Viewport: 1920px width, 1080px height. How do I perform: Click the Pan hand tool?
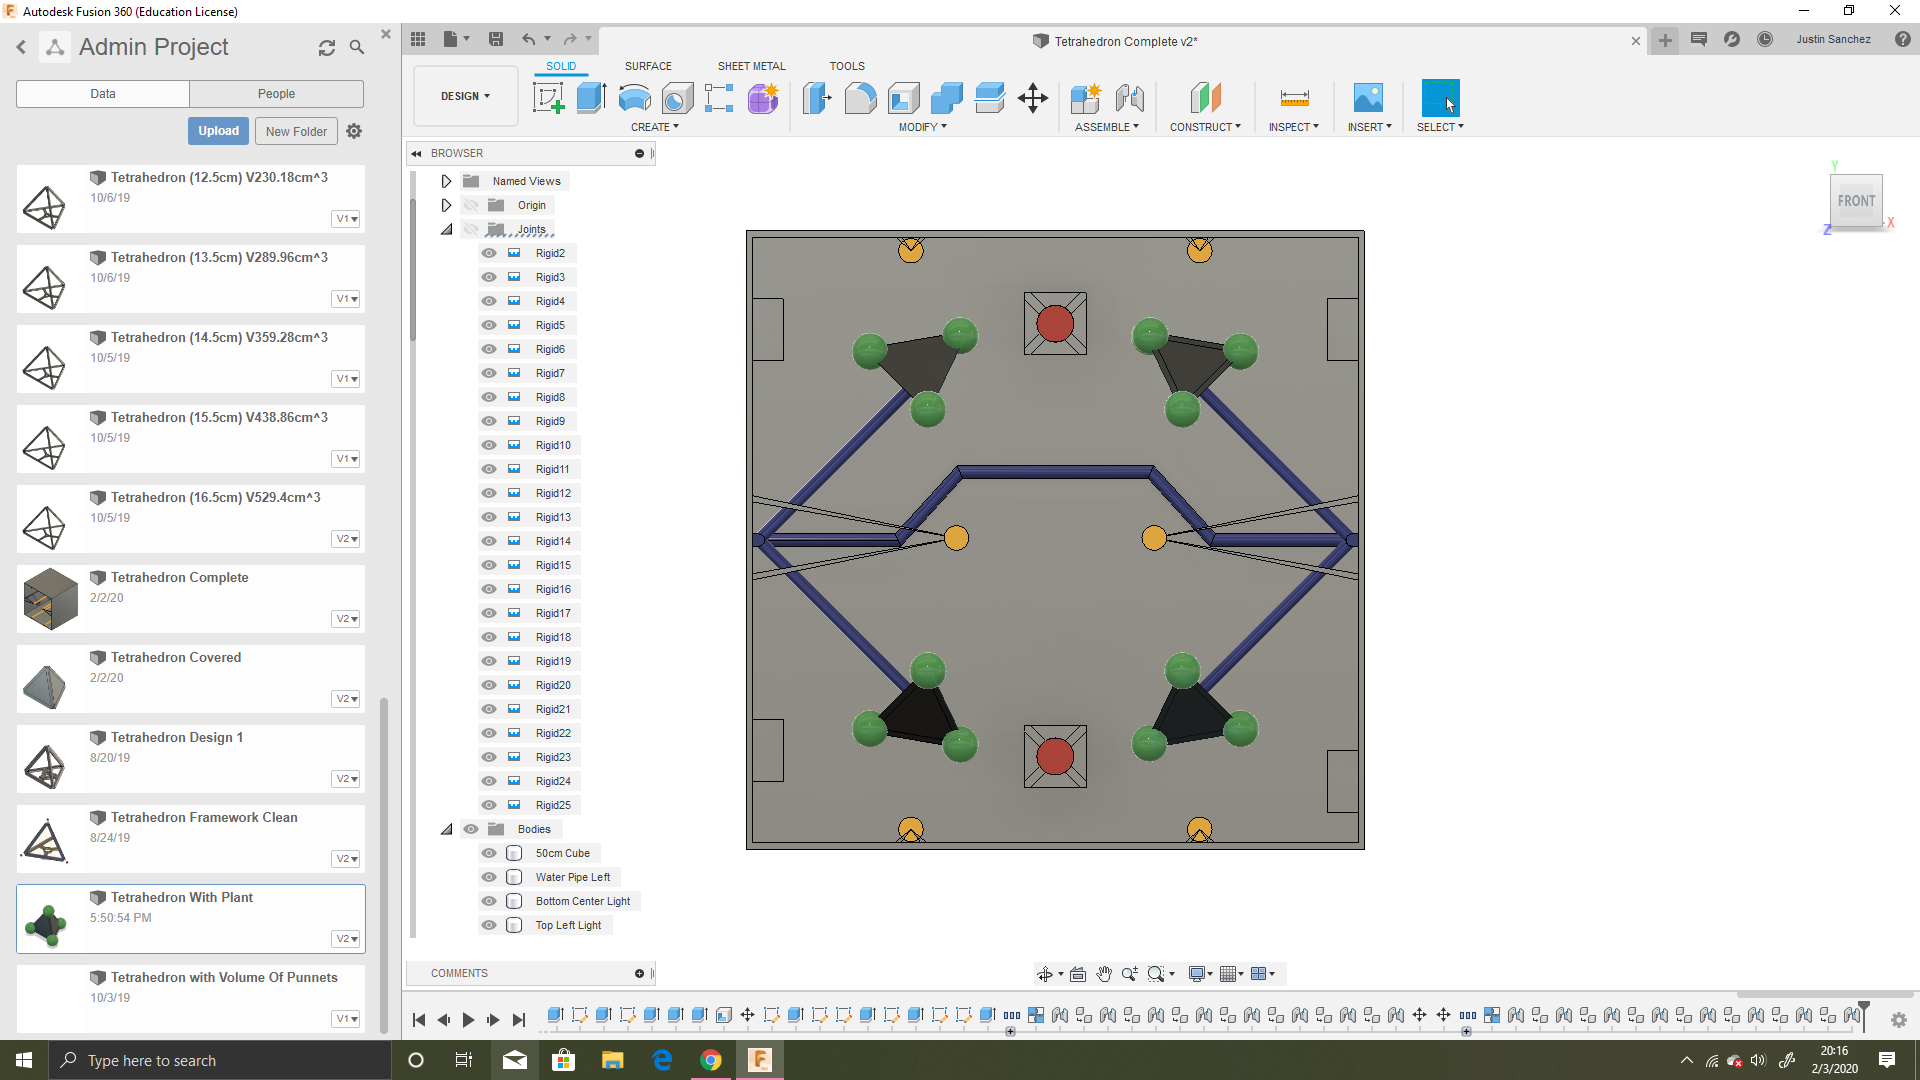pos(1104,974)
